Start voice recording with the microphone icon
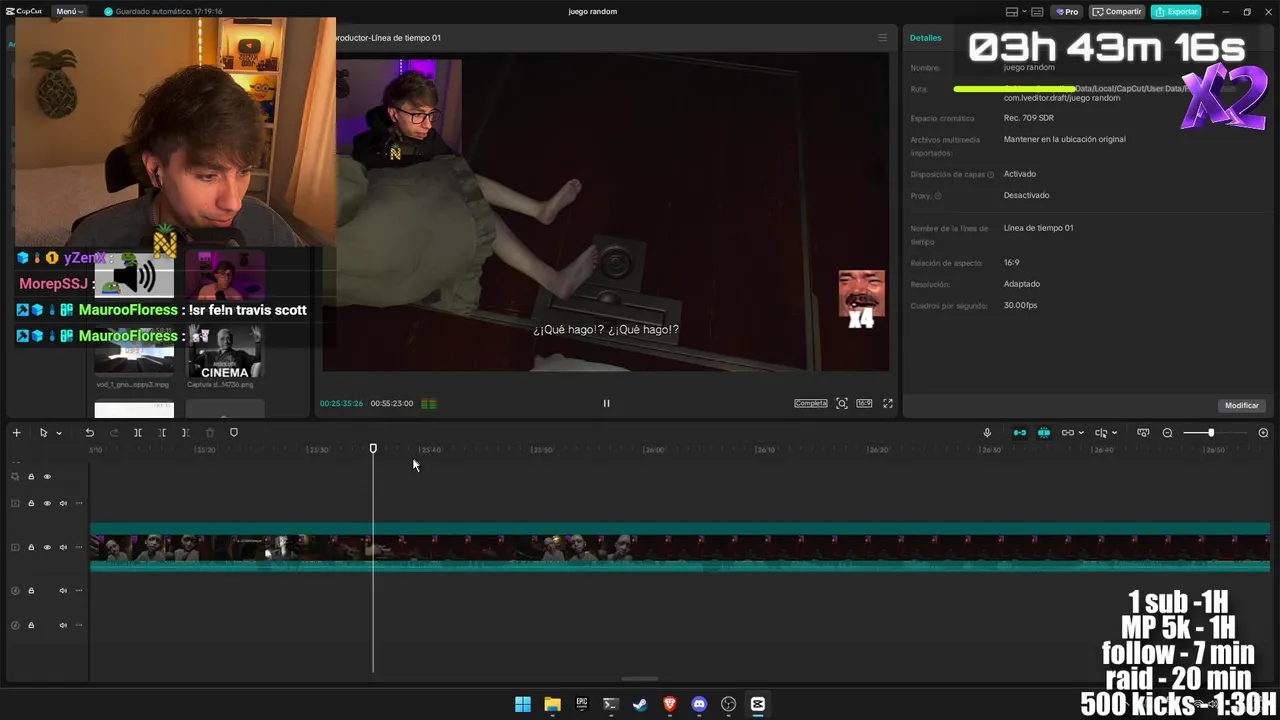This screenshot has height=720, width=1280. (987, 433)
